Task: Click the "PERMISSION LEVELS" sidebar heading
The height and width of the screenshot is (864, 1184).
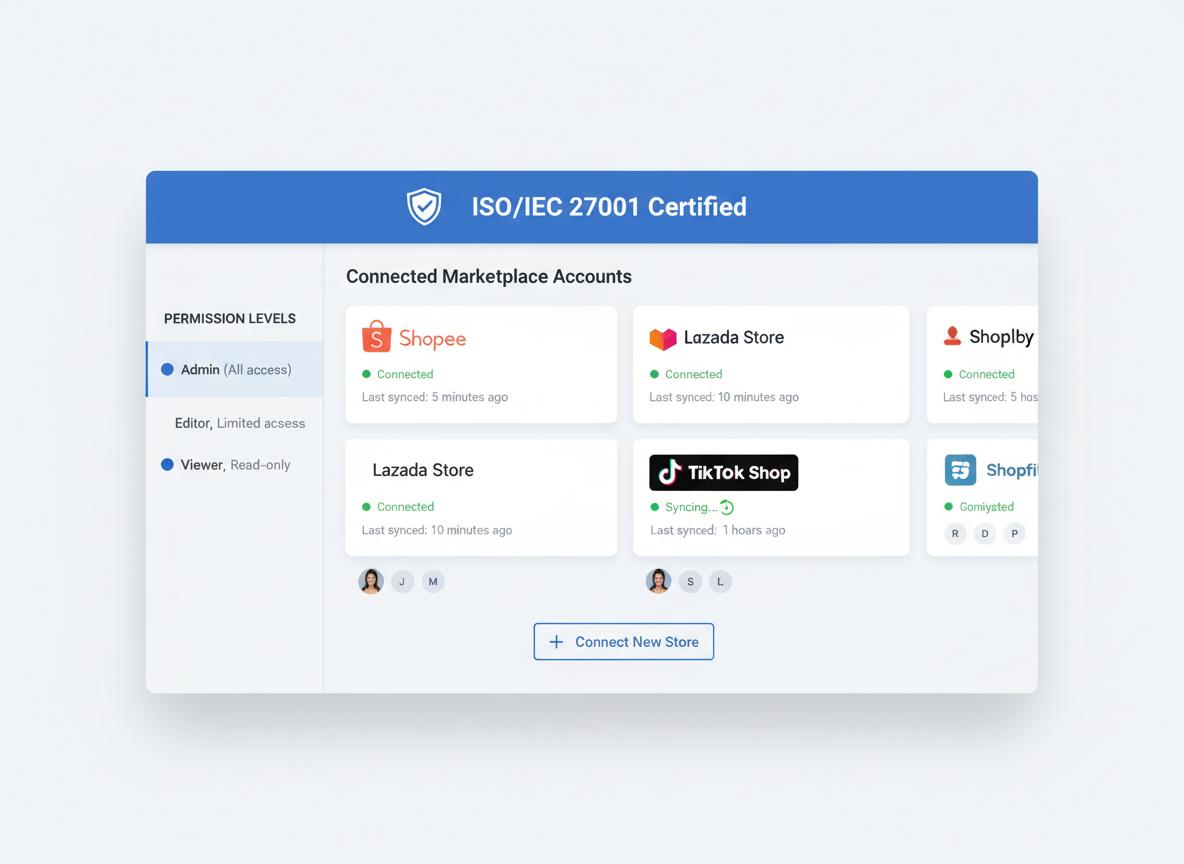Action: pos(230,319)
